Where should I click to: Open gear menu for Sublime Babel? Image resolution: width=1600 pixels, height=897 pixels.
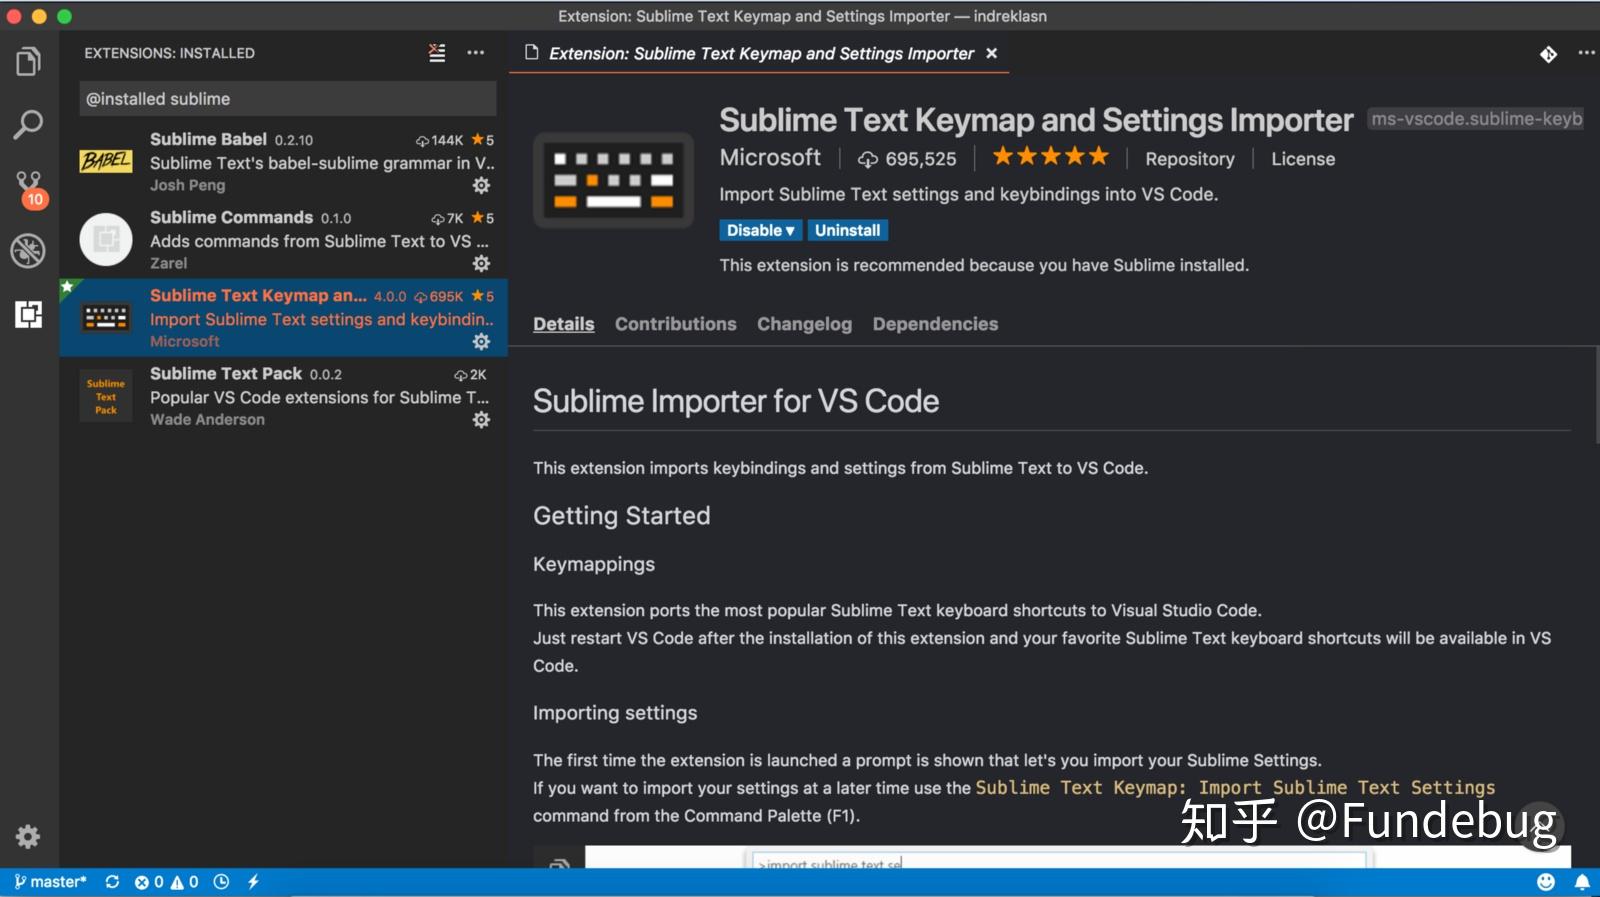(x=481, y=186)
